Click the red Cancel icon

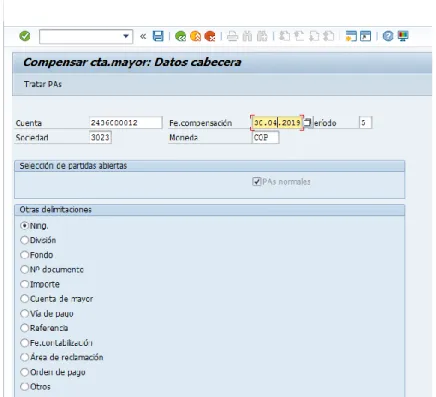click(x=210, y=36)
